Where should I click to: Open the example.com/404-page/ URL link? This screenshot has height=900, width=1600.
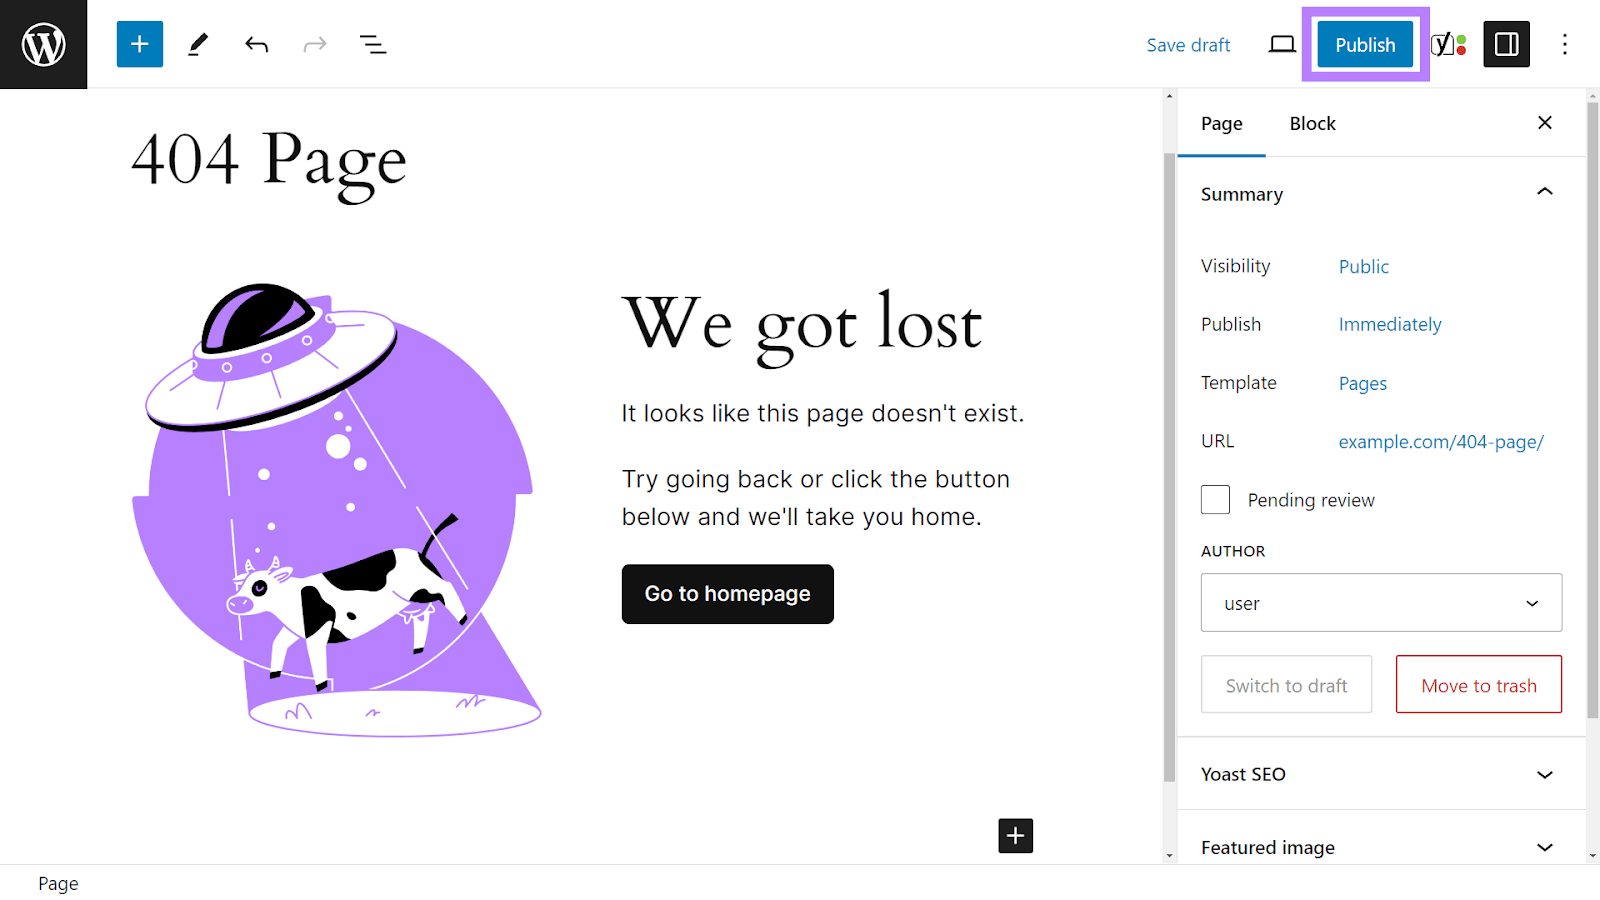1440,441
